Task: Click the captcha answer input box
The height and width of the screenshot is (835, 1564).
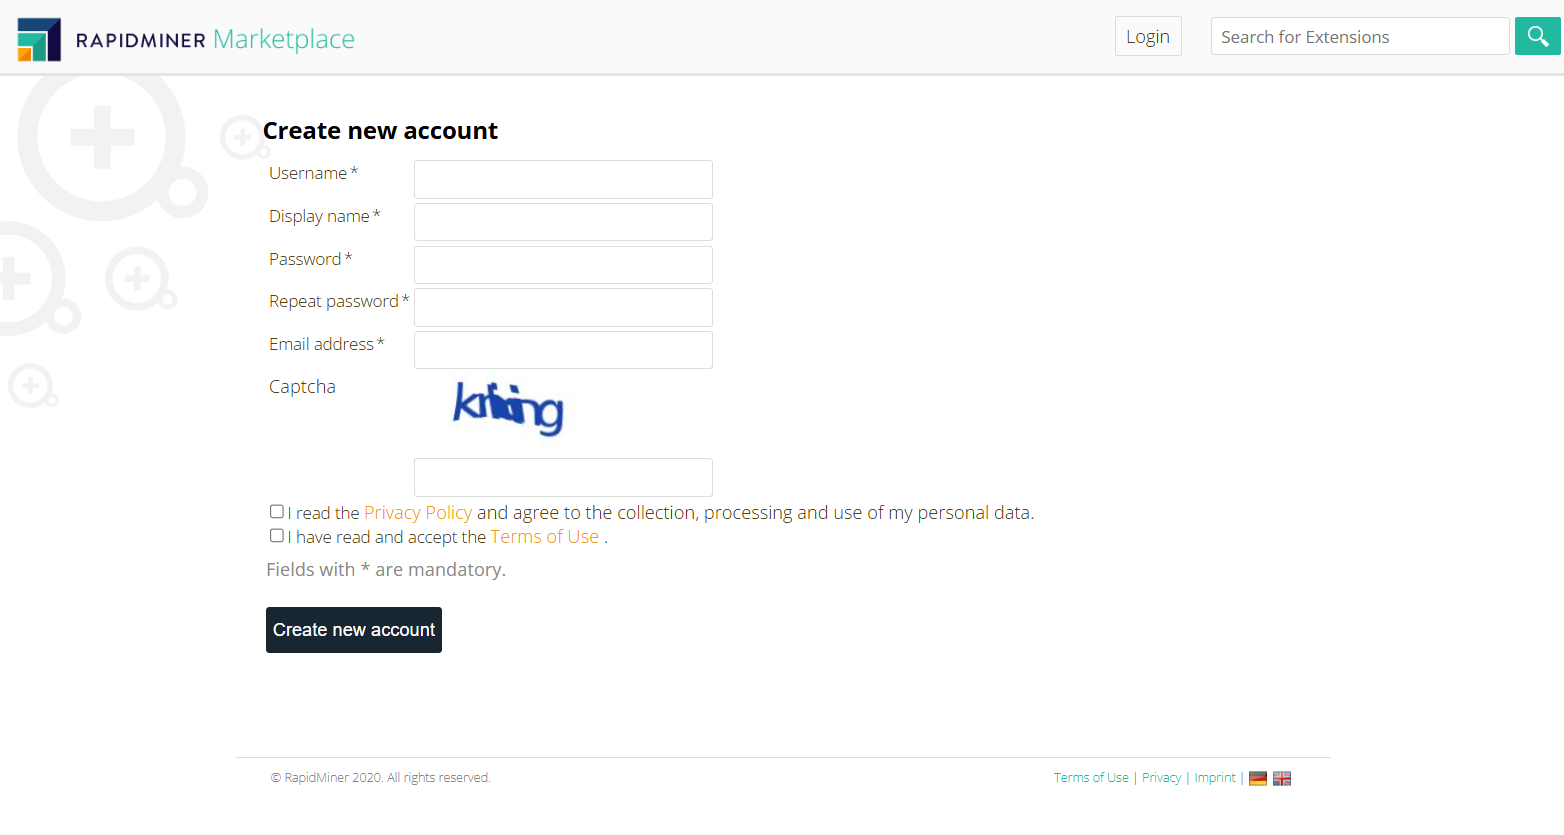Action: pyautogui.click(x=562, y=477)
